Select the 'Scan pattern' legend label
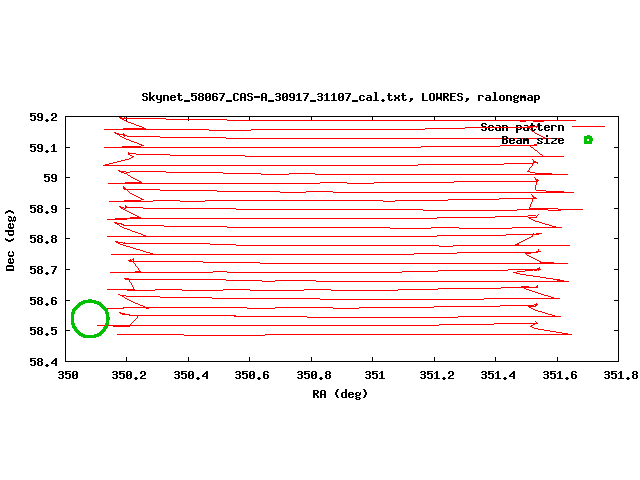This screenshot has height=480, width=640. click(x=522, y=127)
